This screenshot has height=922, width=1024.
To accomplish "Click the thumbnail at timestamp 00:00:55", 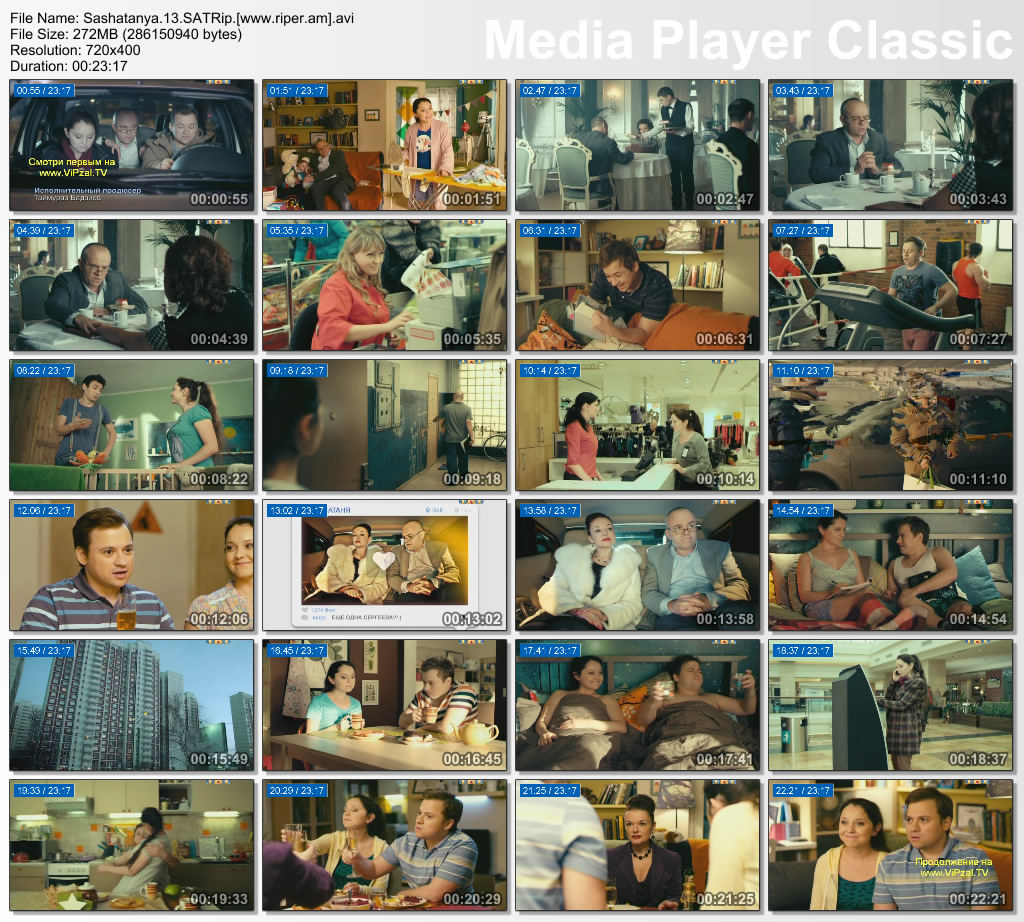I will coord(131,145).
